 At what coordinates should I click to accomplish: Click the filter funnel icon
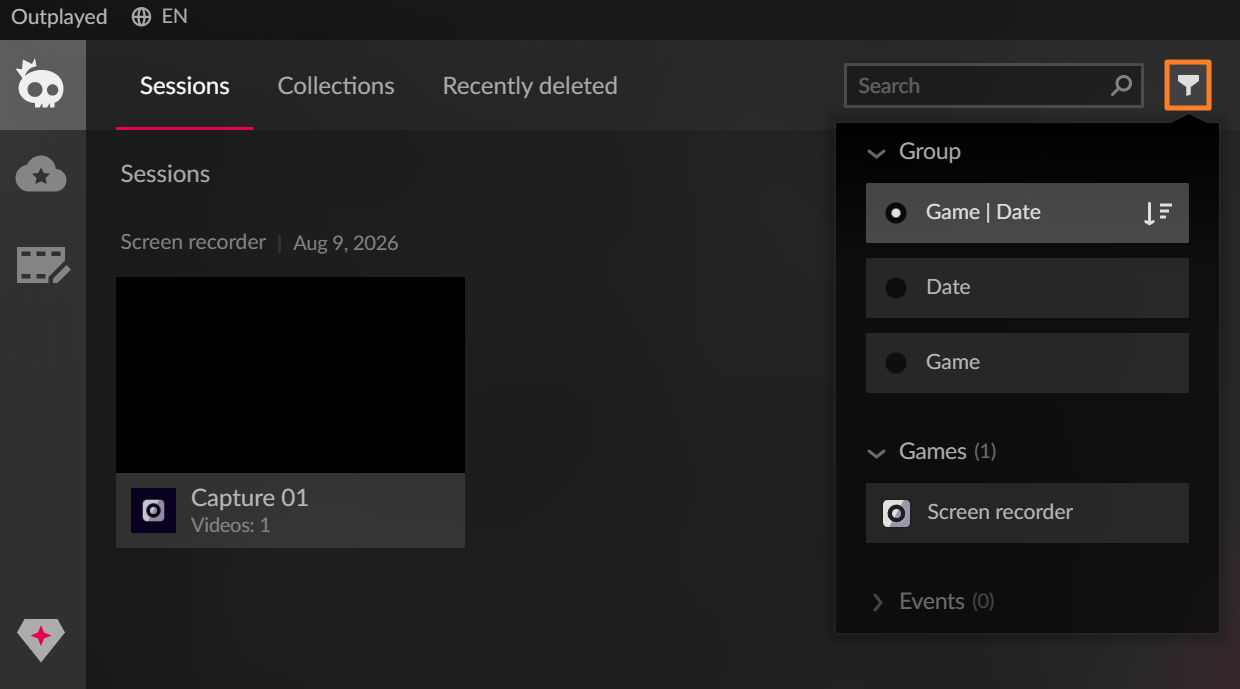1188,85
